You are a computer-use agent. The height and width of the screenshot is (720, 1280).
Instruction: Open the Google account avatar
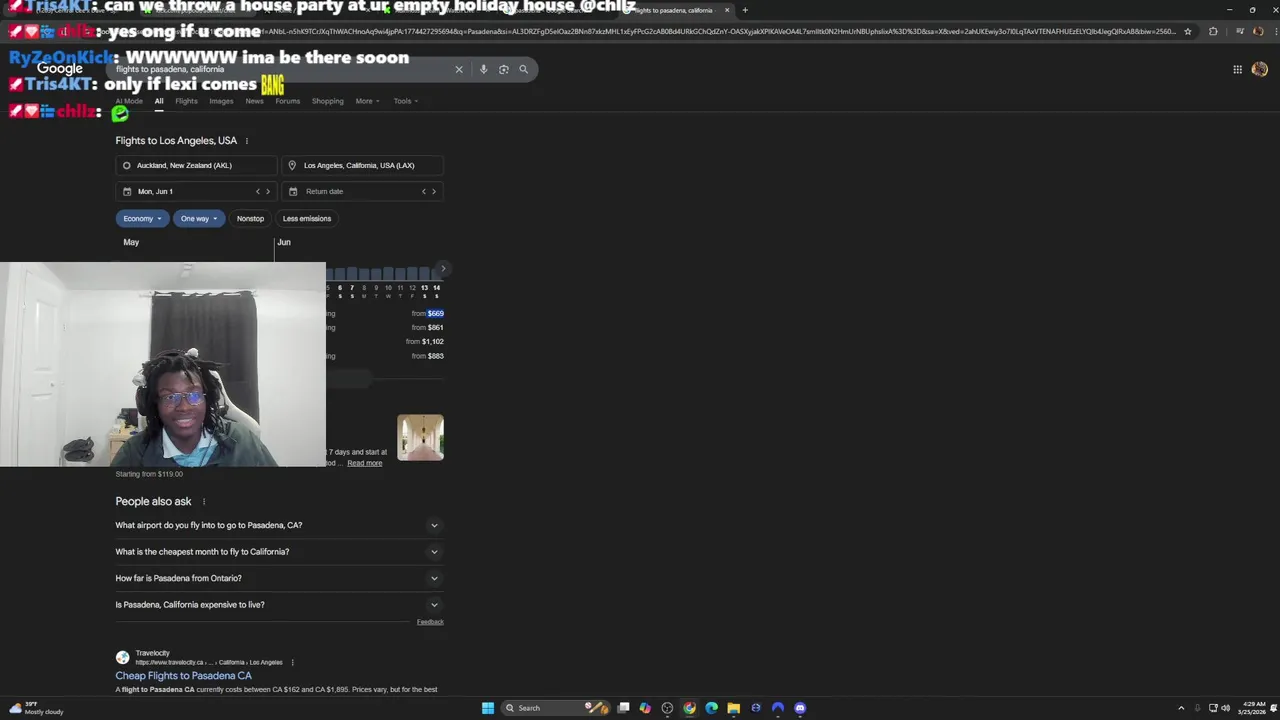[1259, 69]
